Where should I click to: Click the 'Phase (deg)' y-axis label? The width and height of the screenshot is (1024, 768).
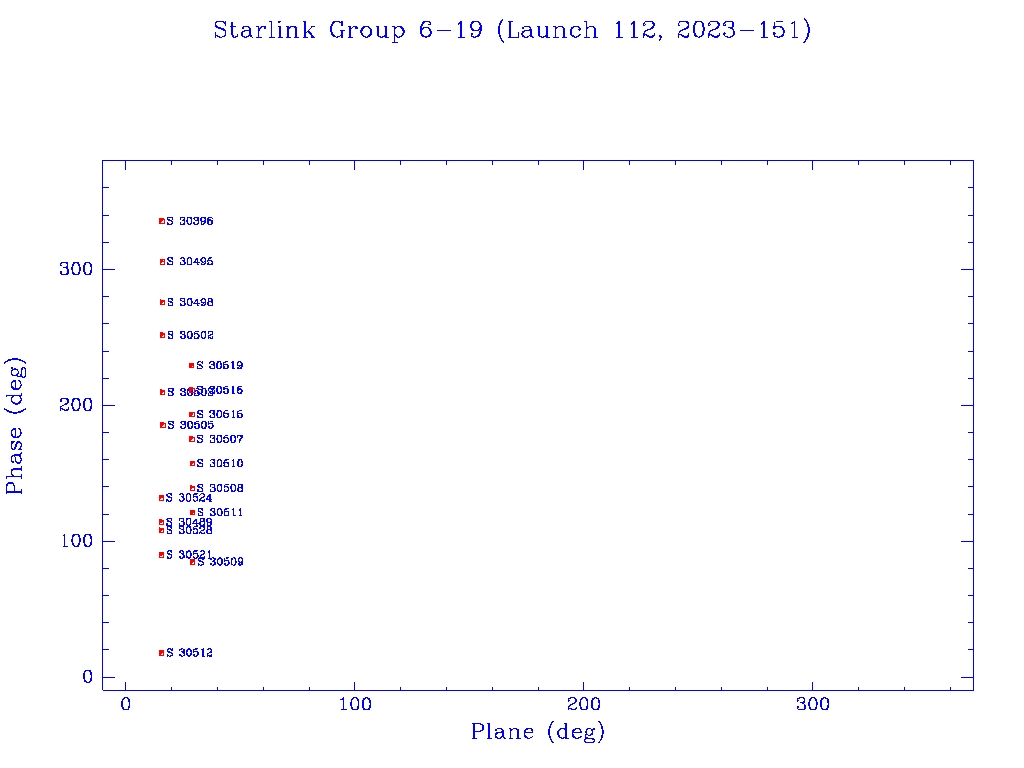point(15,425)
